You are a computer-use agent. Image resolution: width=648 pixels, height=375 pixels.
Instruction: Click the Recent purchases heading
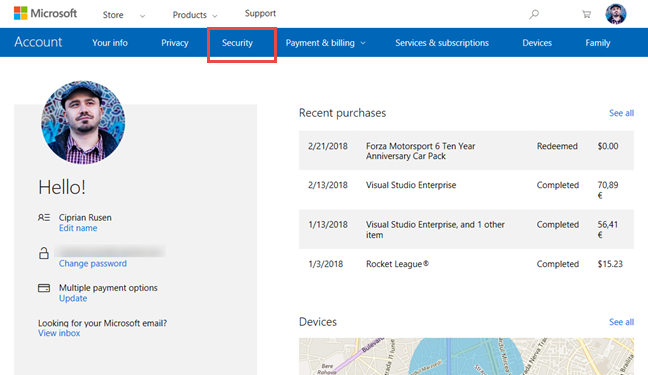343,113
